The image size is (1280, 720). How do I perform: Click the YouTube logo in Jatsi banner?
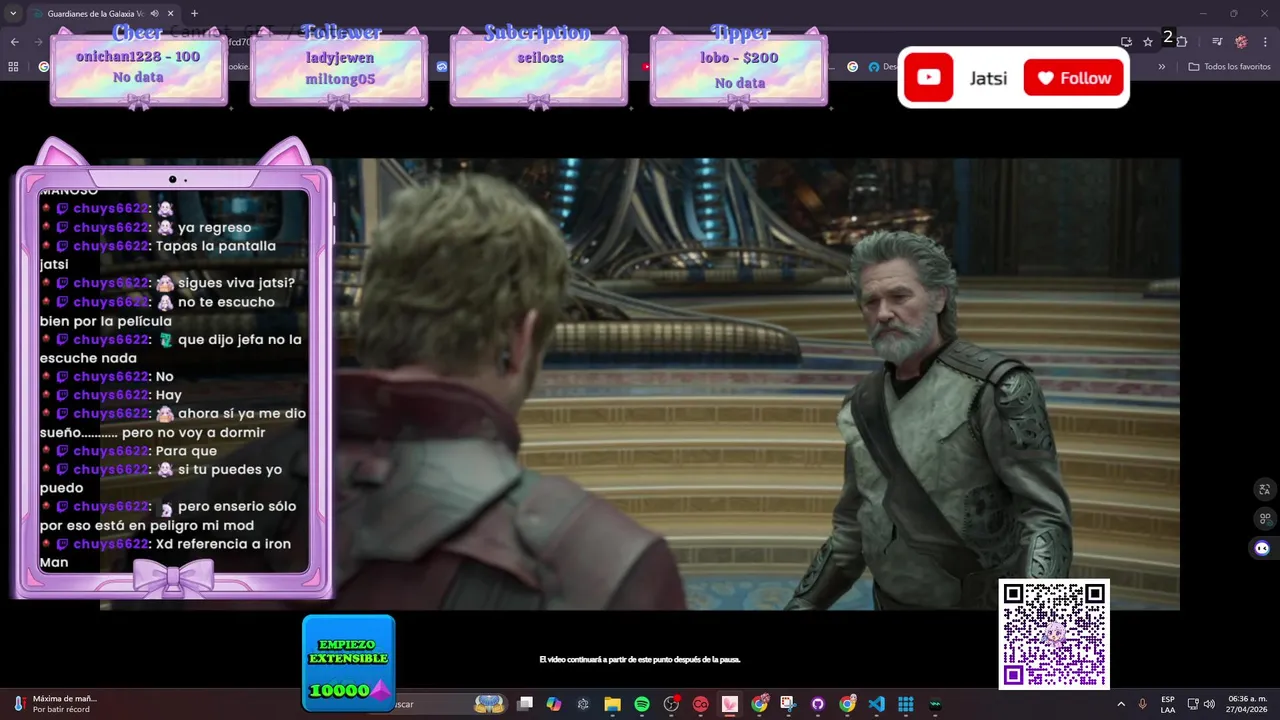(929, 78)
